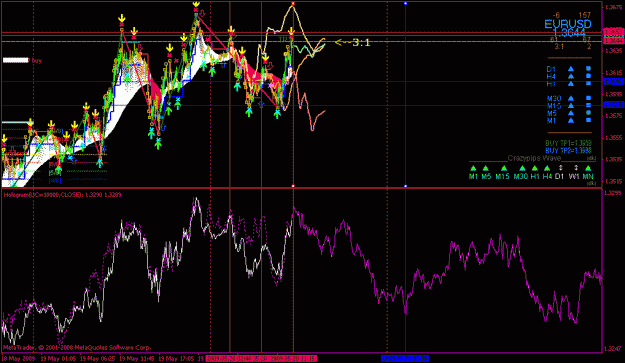625x363 pixels.
Task: Click green wave arrow above M15 label
Action: (x=504, y=169)
